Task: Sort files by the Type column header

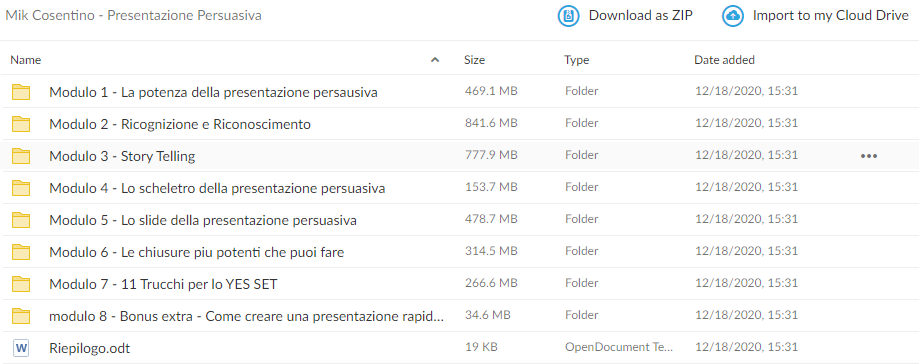Action: [x=577, y=60]
